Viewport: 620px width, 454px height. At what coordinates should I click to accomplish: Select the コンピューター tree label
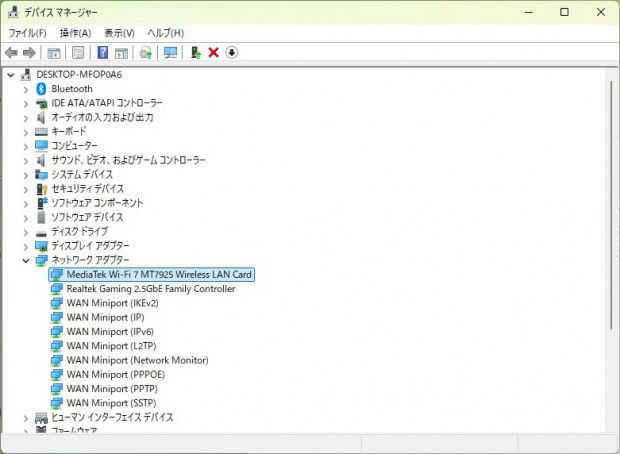click(x=74, y=146)
